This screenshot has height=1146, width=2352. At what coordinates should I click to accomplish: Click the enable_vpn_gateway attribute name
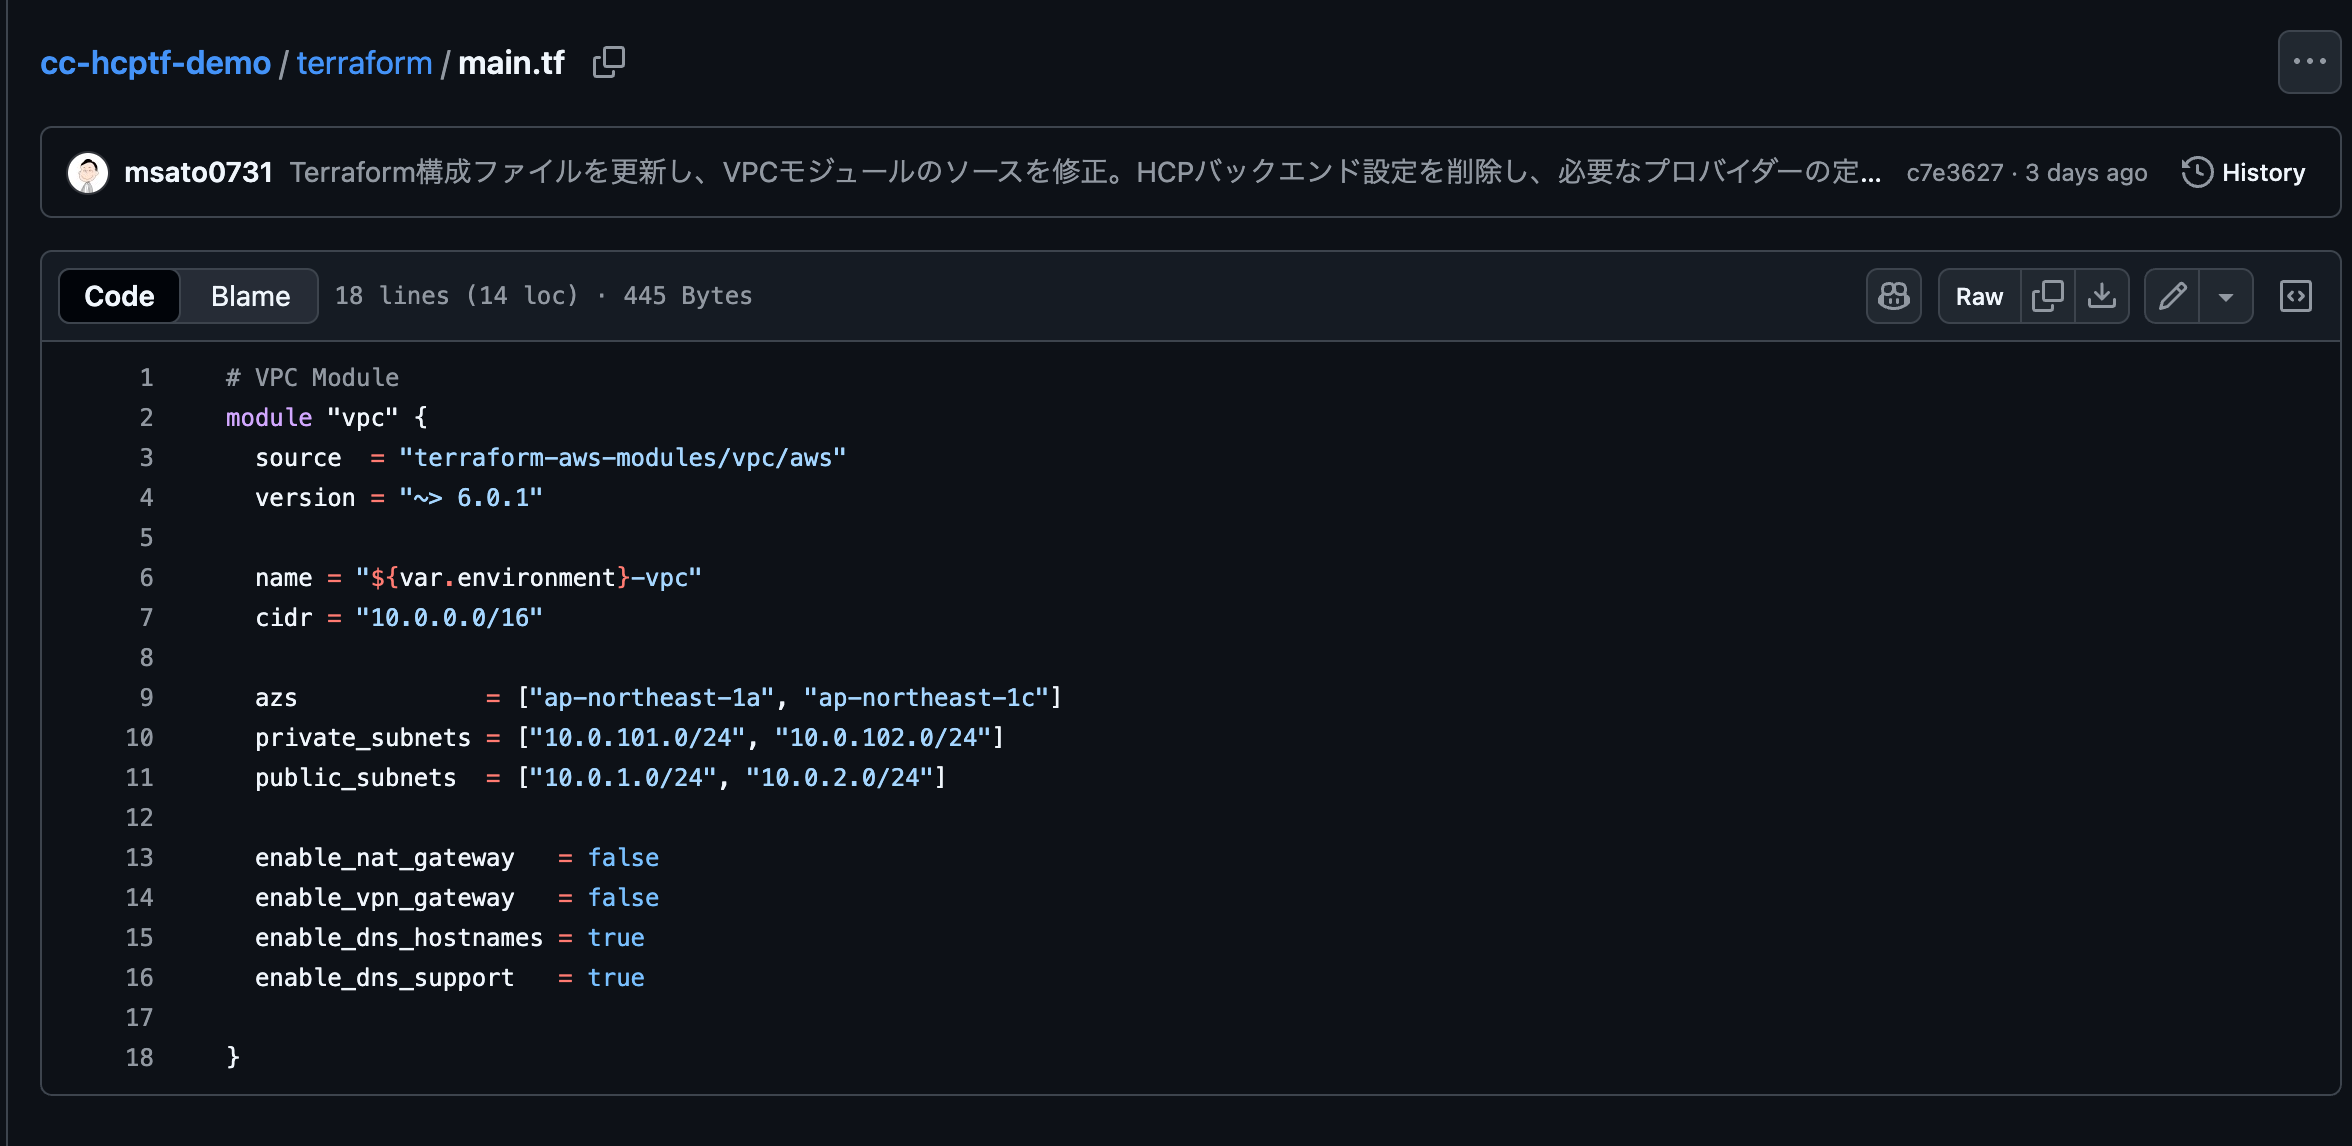tap(384, 897)
